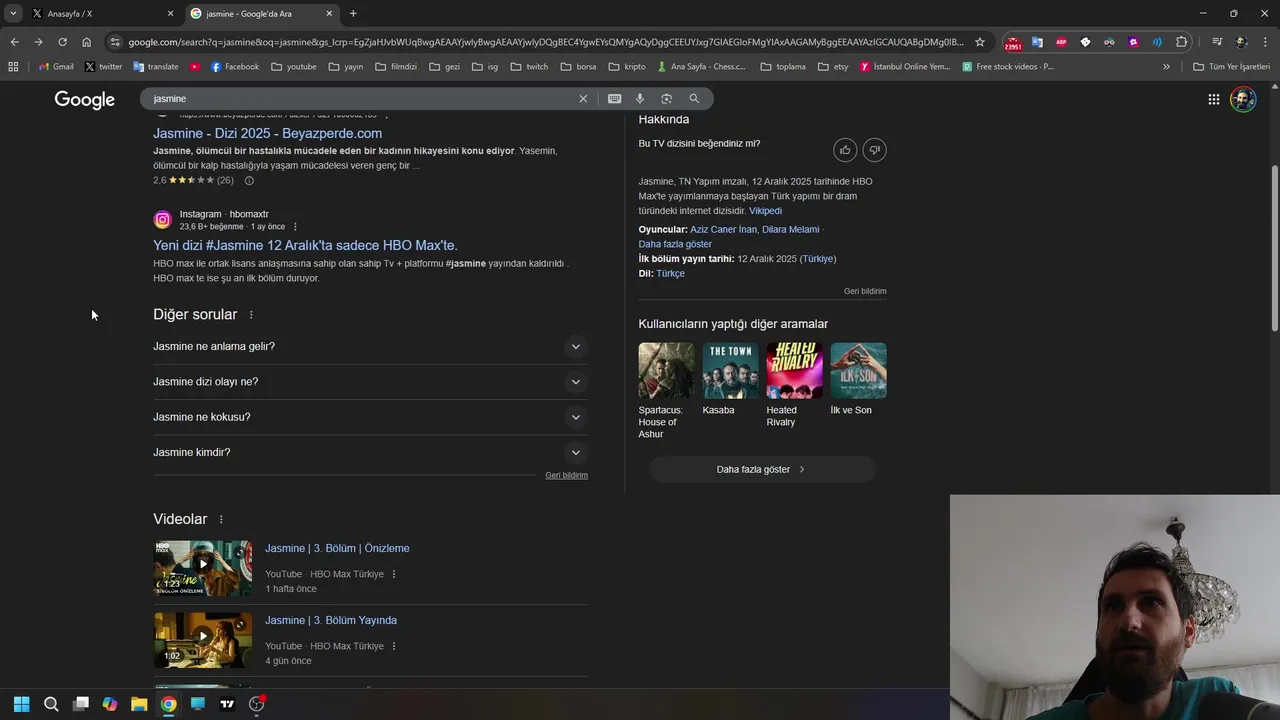Show hidden bookmarks overflow chevron
Screen dimensions: 1280x720
(x=1166, y=67)
